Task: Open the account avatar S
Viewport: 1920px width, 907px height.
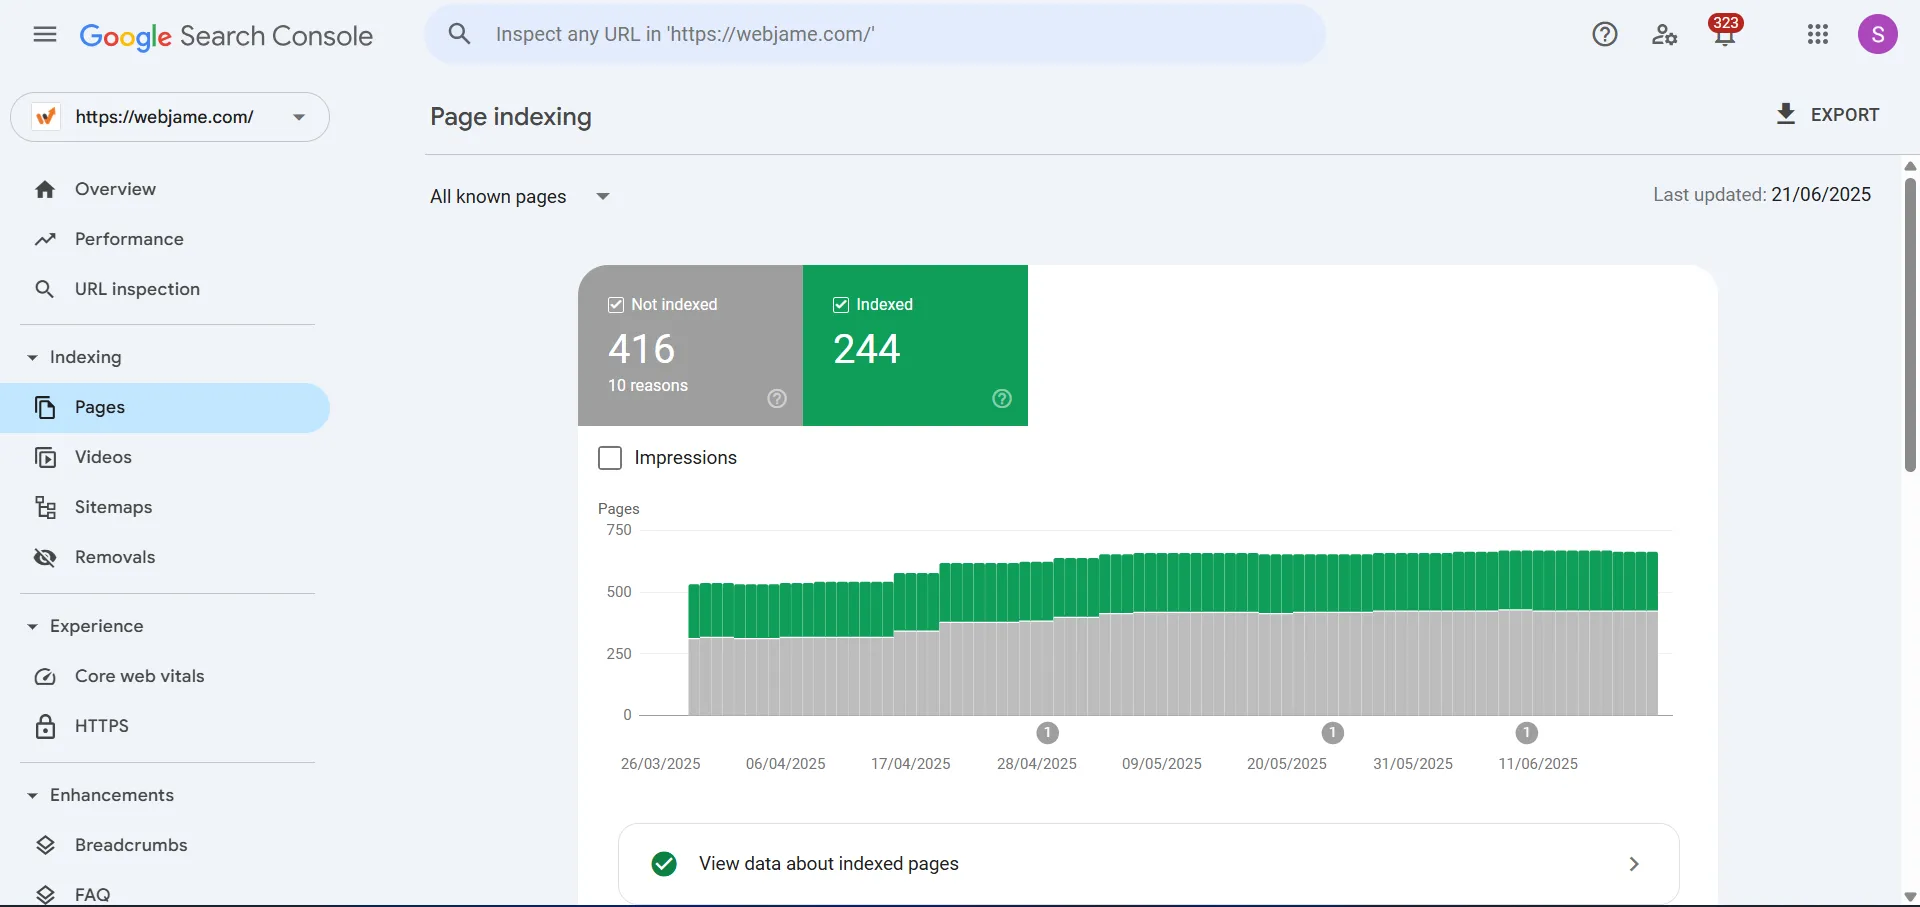Action: [1878, 35]
